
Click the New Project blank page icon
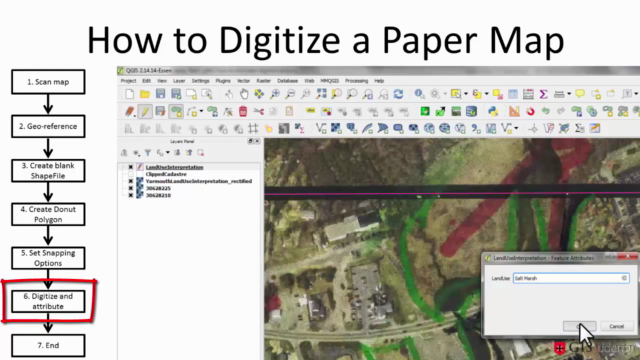click(x=129, y=94)
